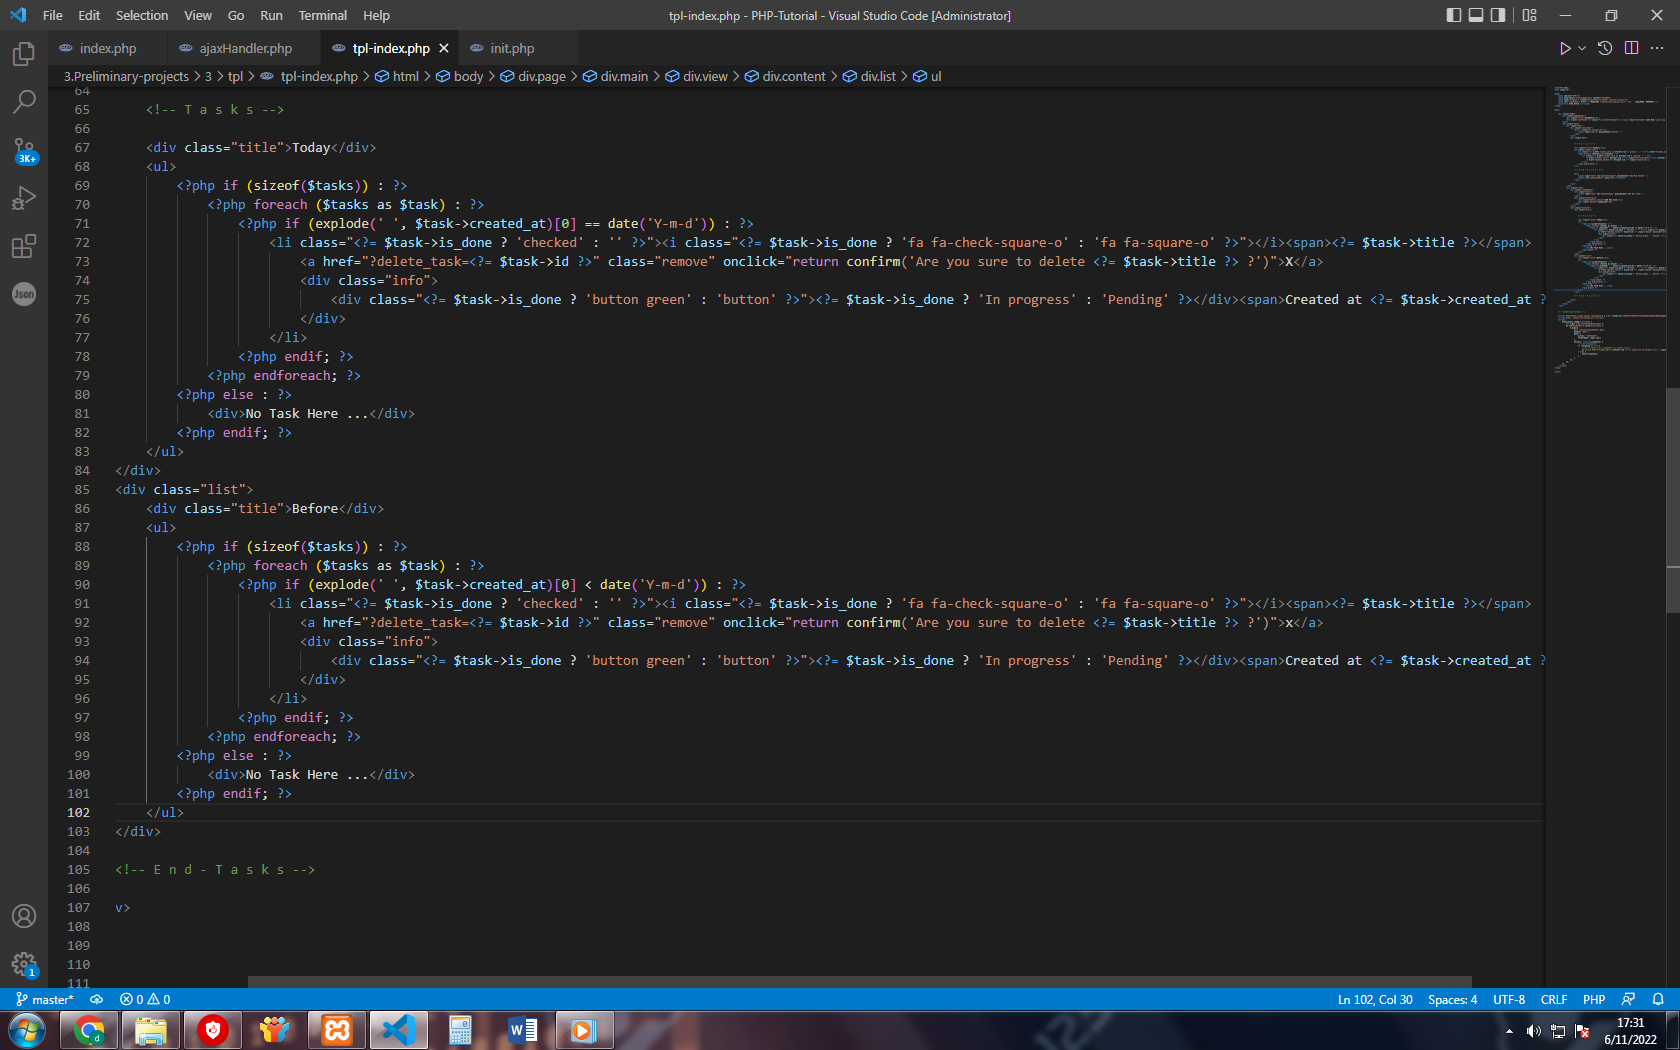The width and height of the screenshot is (1680, 1050).
Task: Toggle the secondary side bar layout button
Action: (1498, 15)
